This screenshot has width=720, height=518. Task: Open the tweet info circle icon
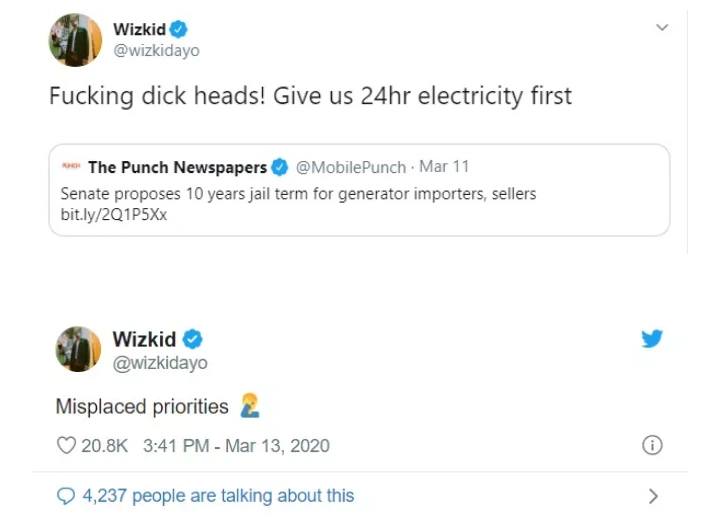point(652,445)
